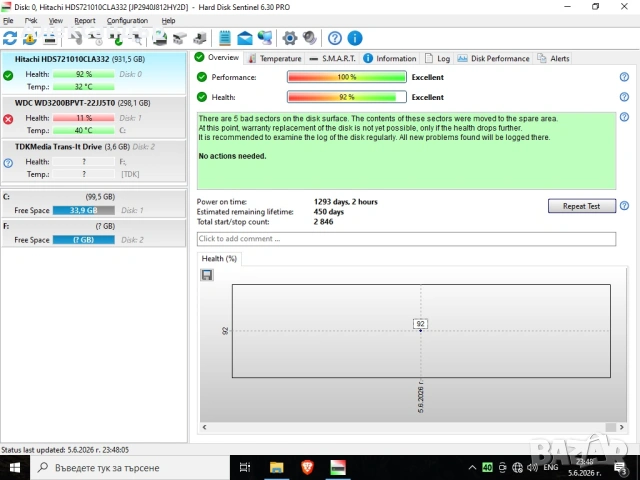
Task: Switch to the Information tab
Action: [390, 58]
